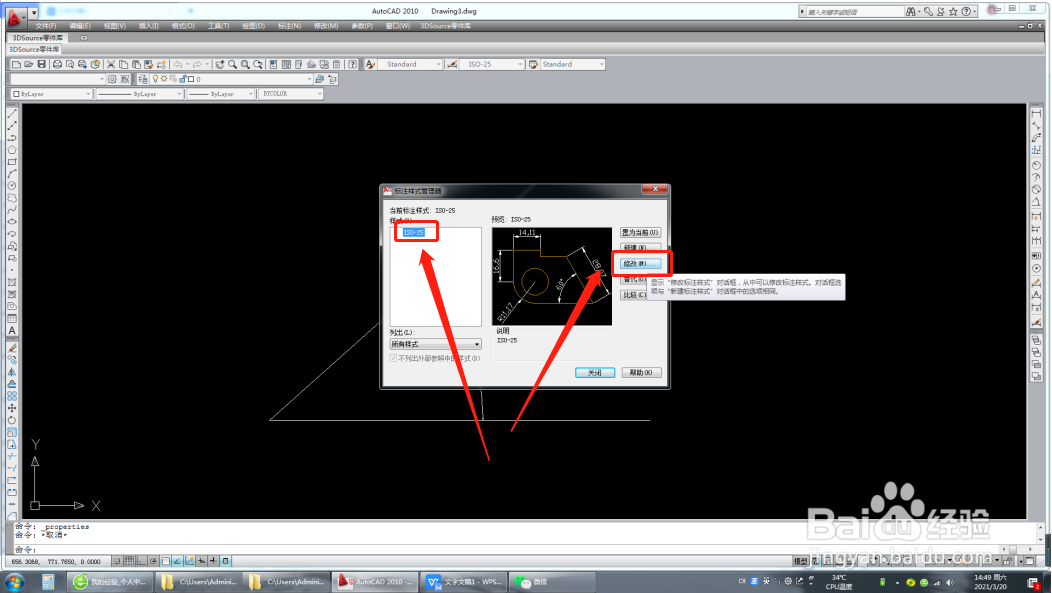Click the Save icon in toolbar
The height and width of the screenshot is (593, 1052).
(x=42, y=64)
